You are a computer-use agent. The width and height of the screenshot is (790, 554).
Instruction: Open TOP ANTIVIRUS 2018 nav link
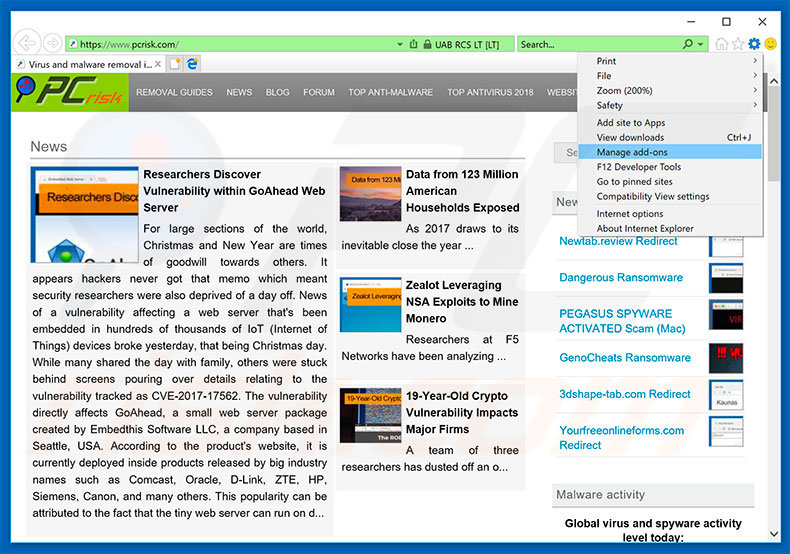pyautogui.click(x=490, y=92)
